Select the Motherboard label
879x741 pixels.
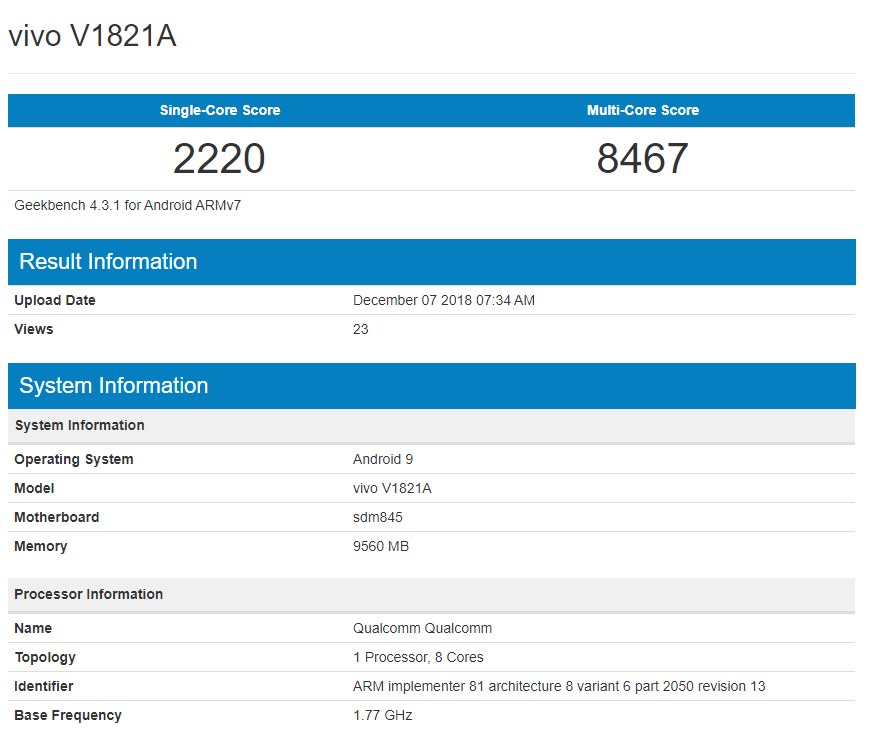[57, 517]
